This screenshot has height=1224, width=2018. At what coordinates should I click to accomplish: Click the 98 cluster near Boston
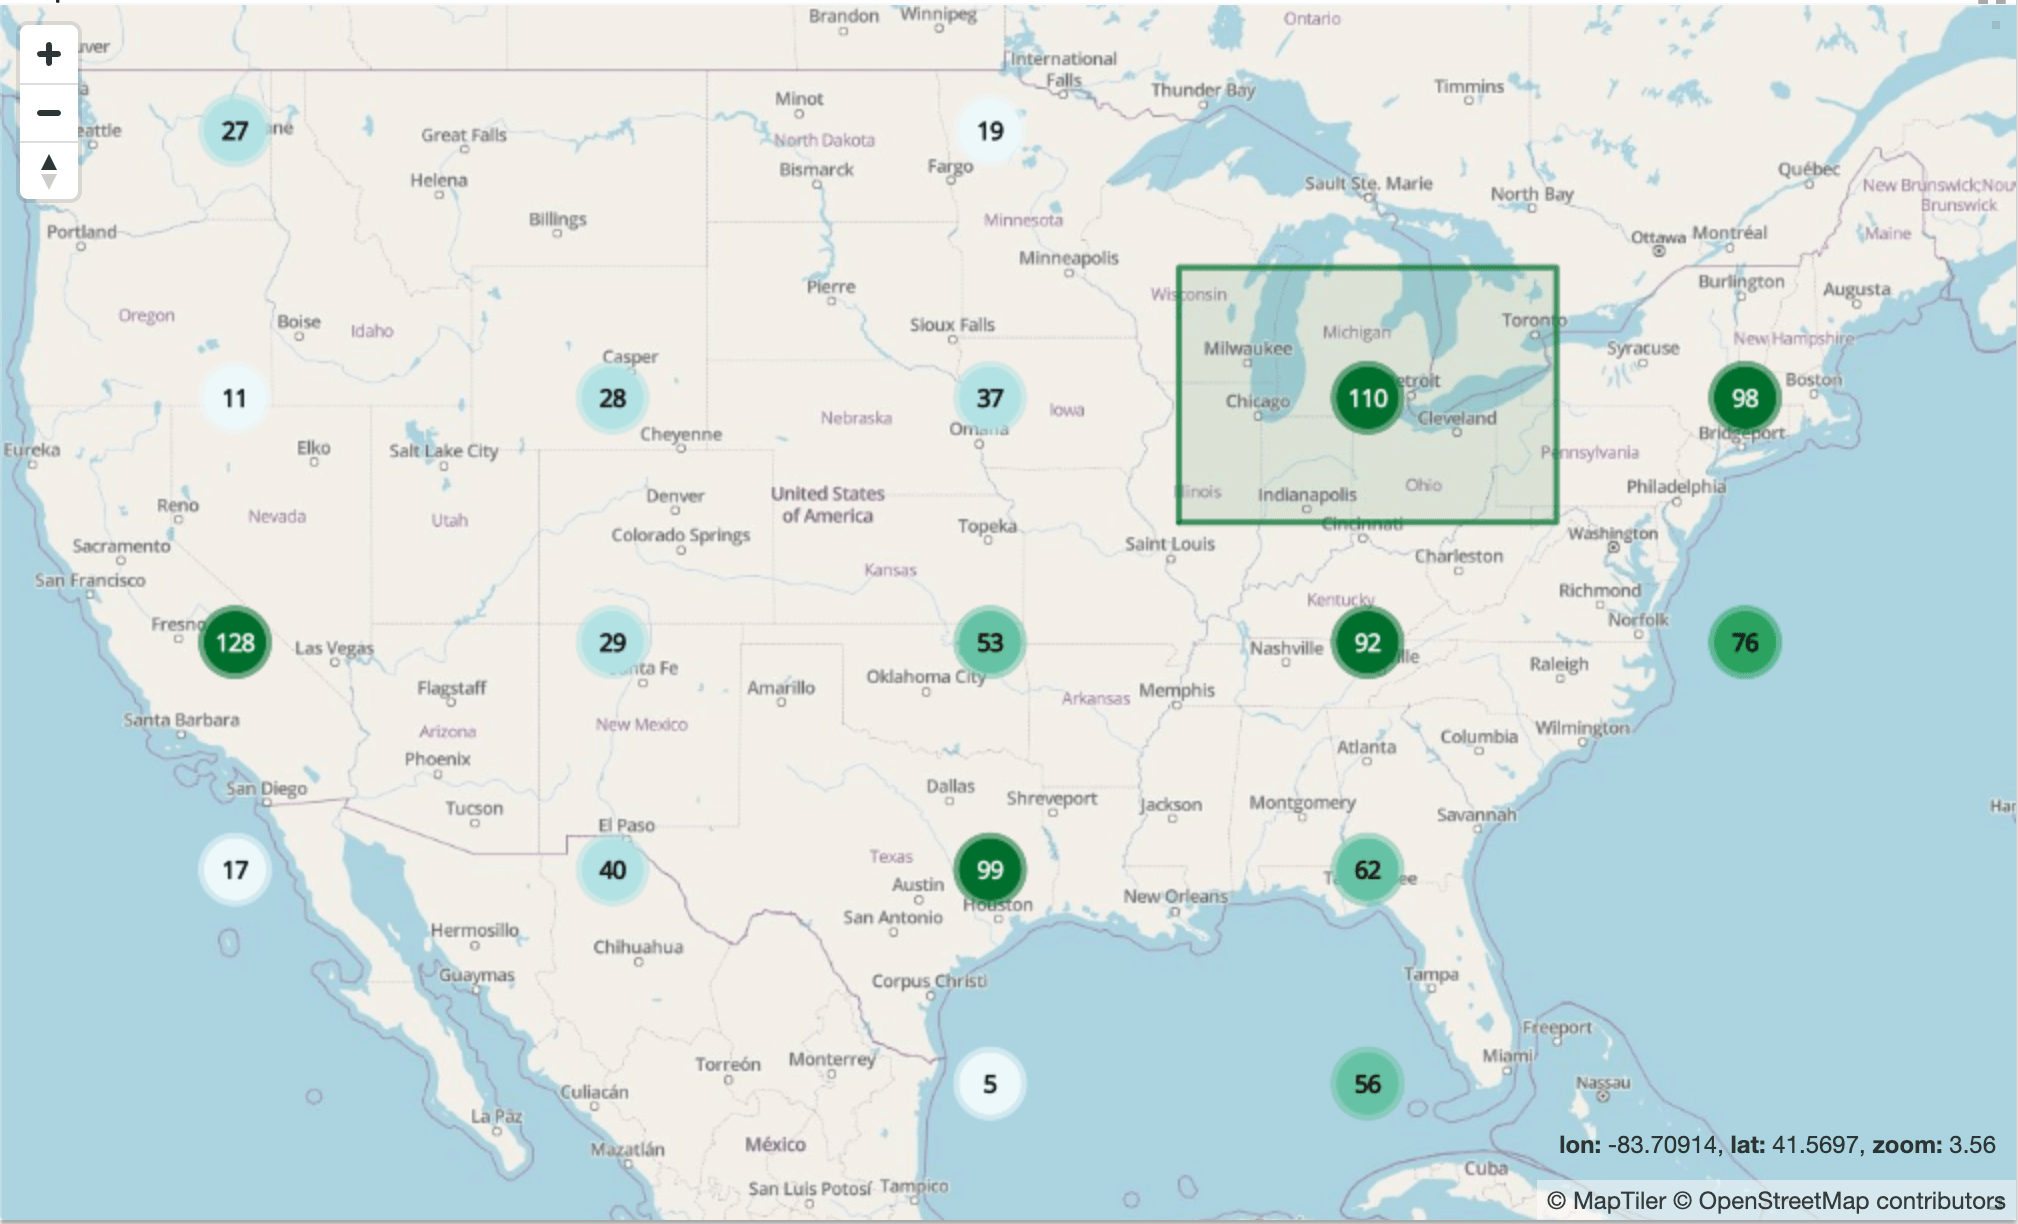pos(1745,398)
